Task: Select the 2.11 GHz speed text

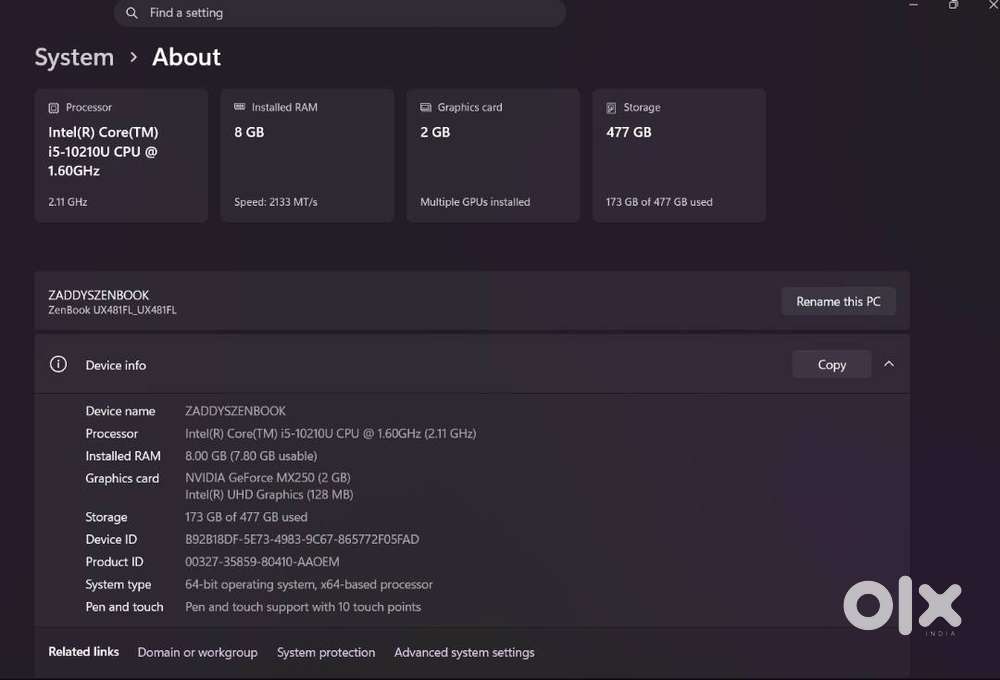Action: 68,202
